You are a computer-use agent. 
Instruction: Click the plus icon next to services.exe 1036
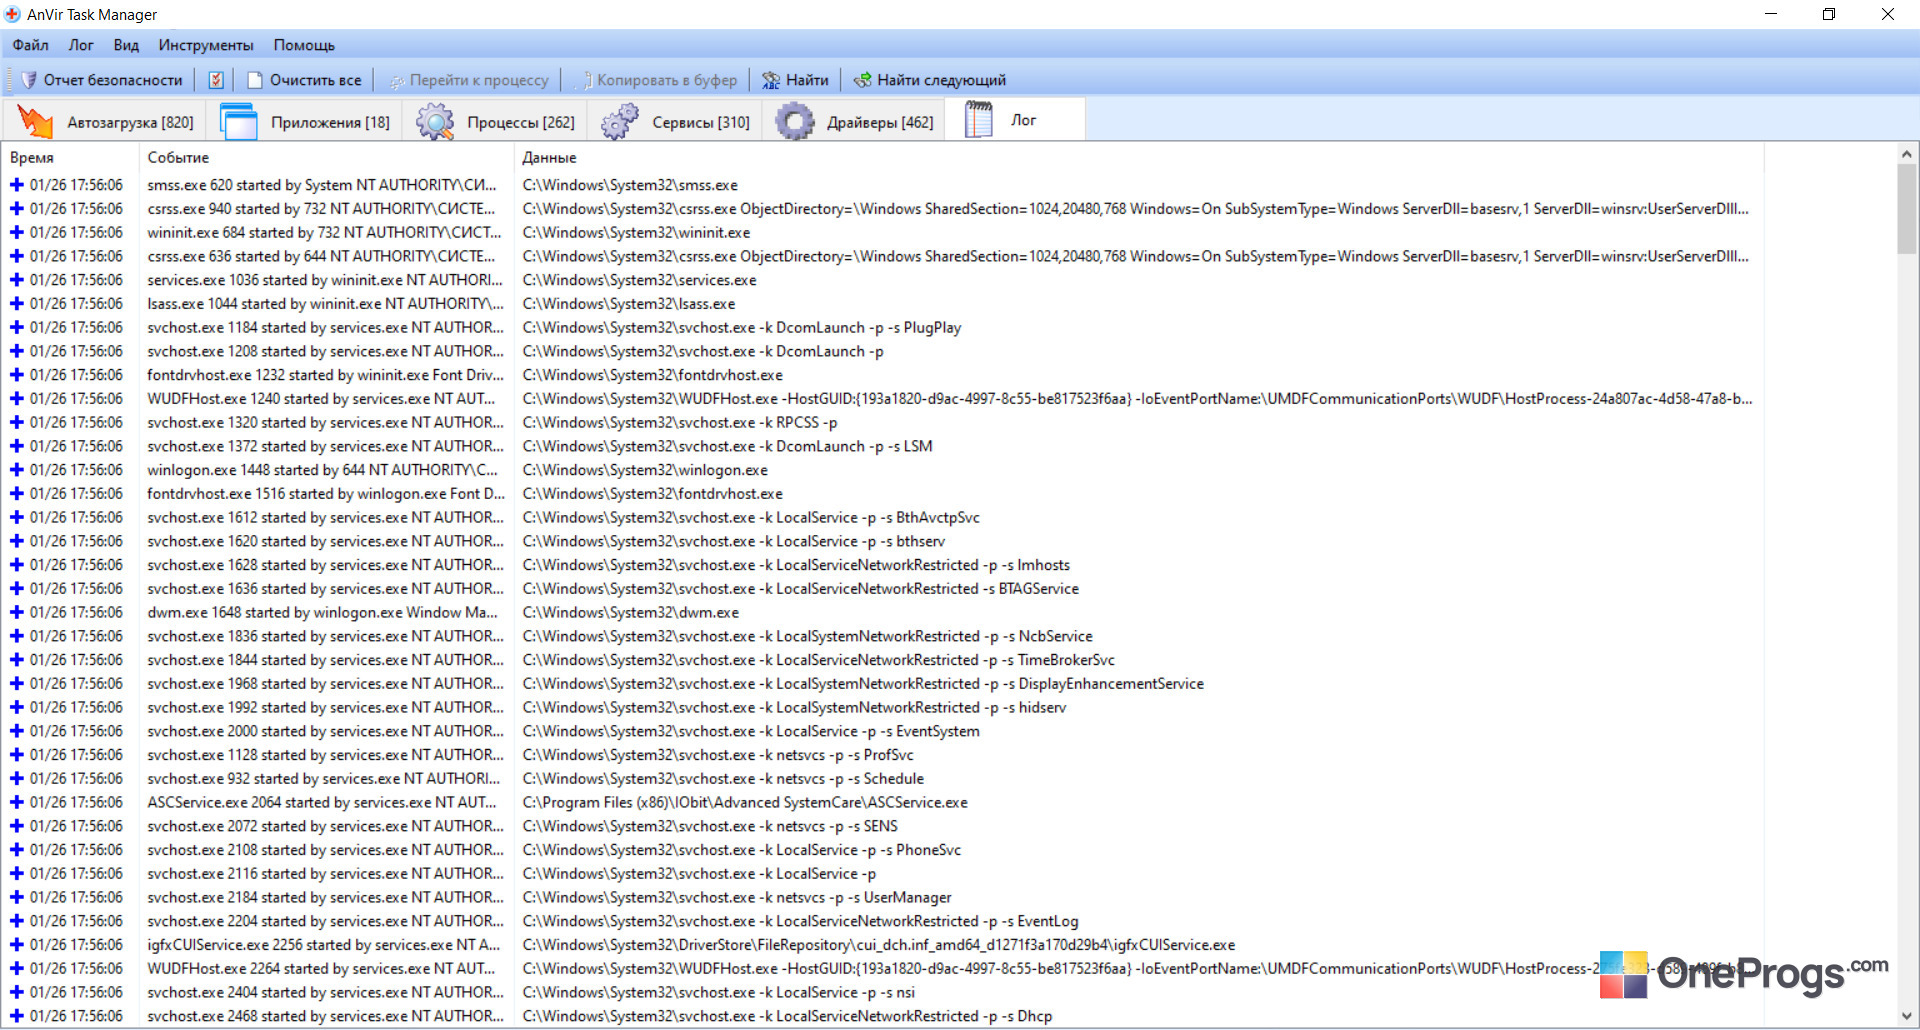click(17, 280)
